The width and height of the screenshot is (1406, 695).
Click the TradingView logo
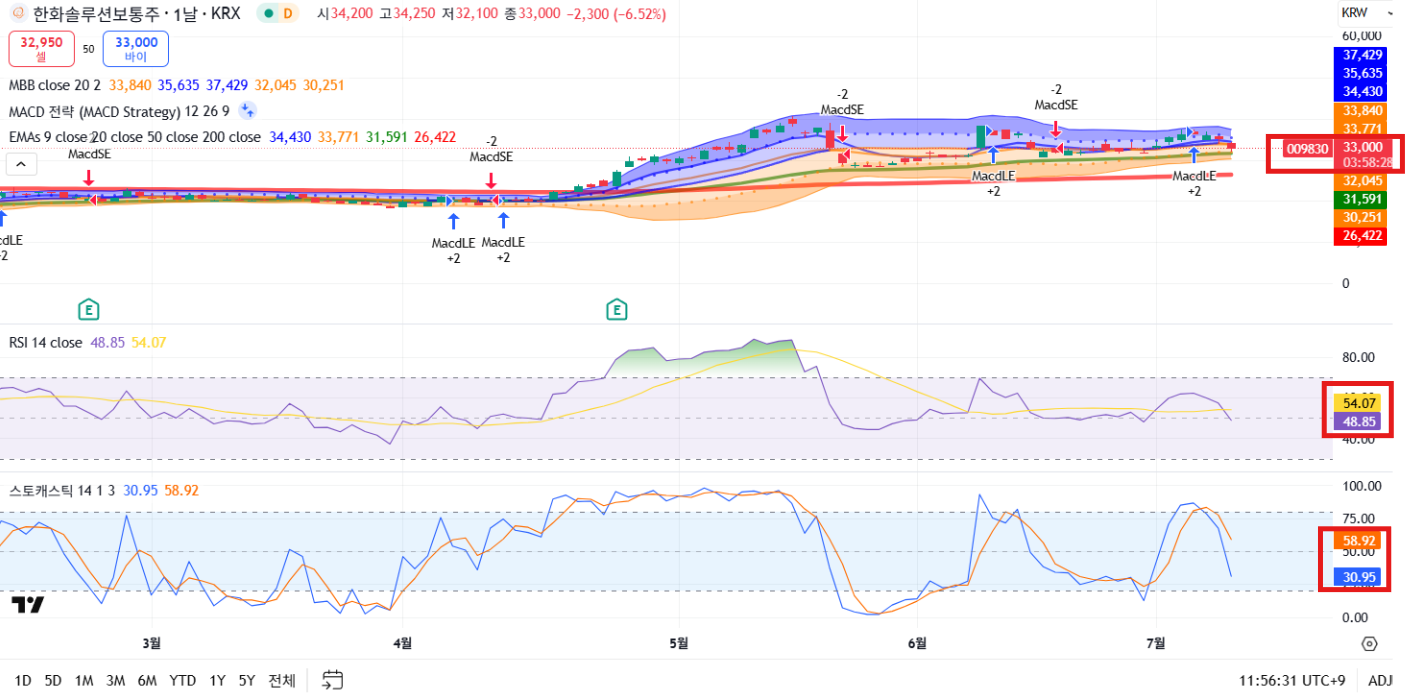click(27, 604)
